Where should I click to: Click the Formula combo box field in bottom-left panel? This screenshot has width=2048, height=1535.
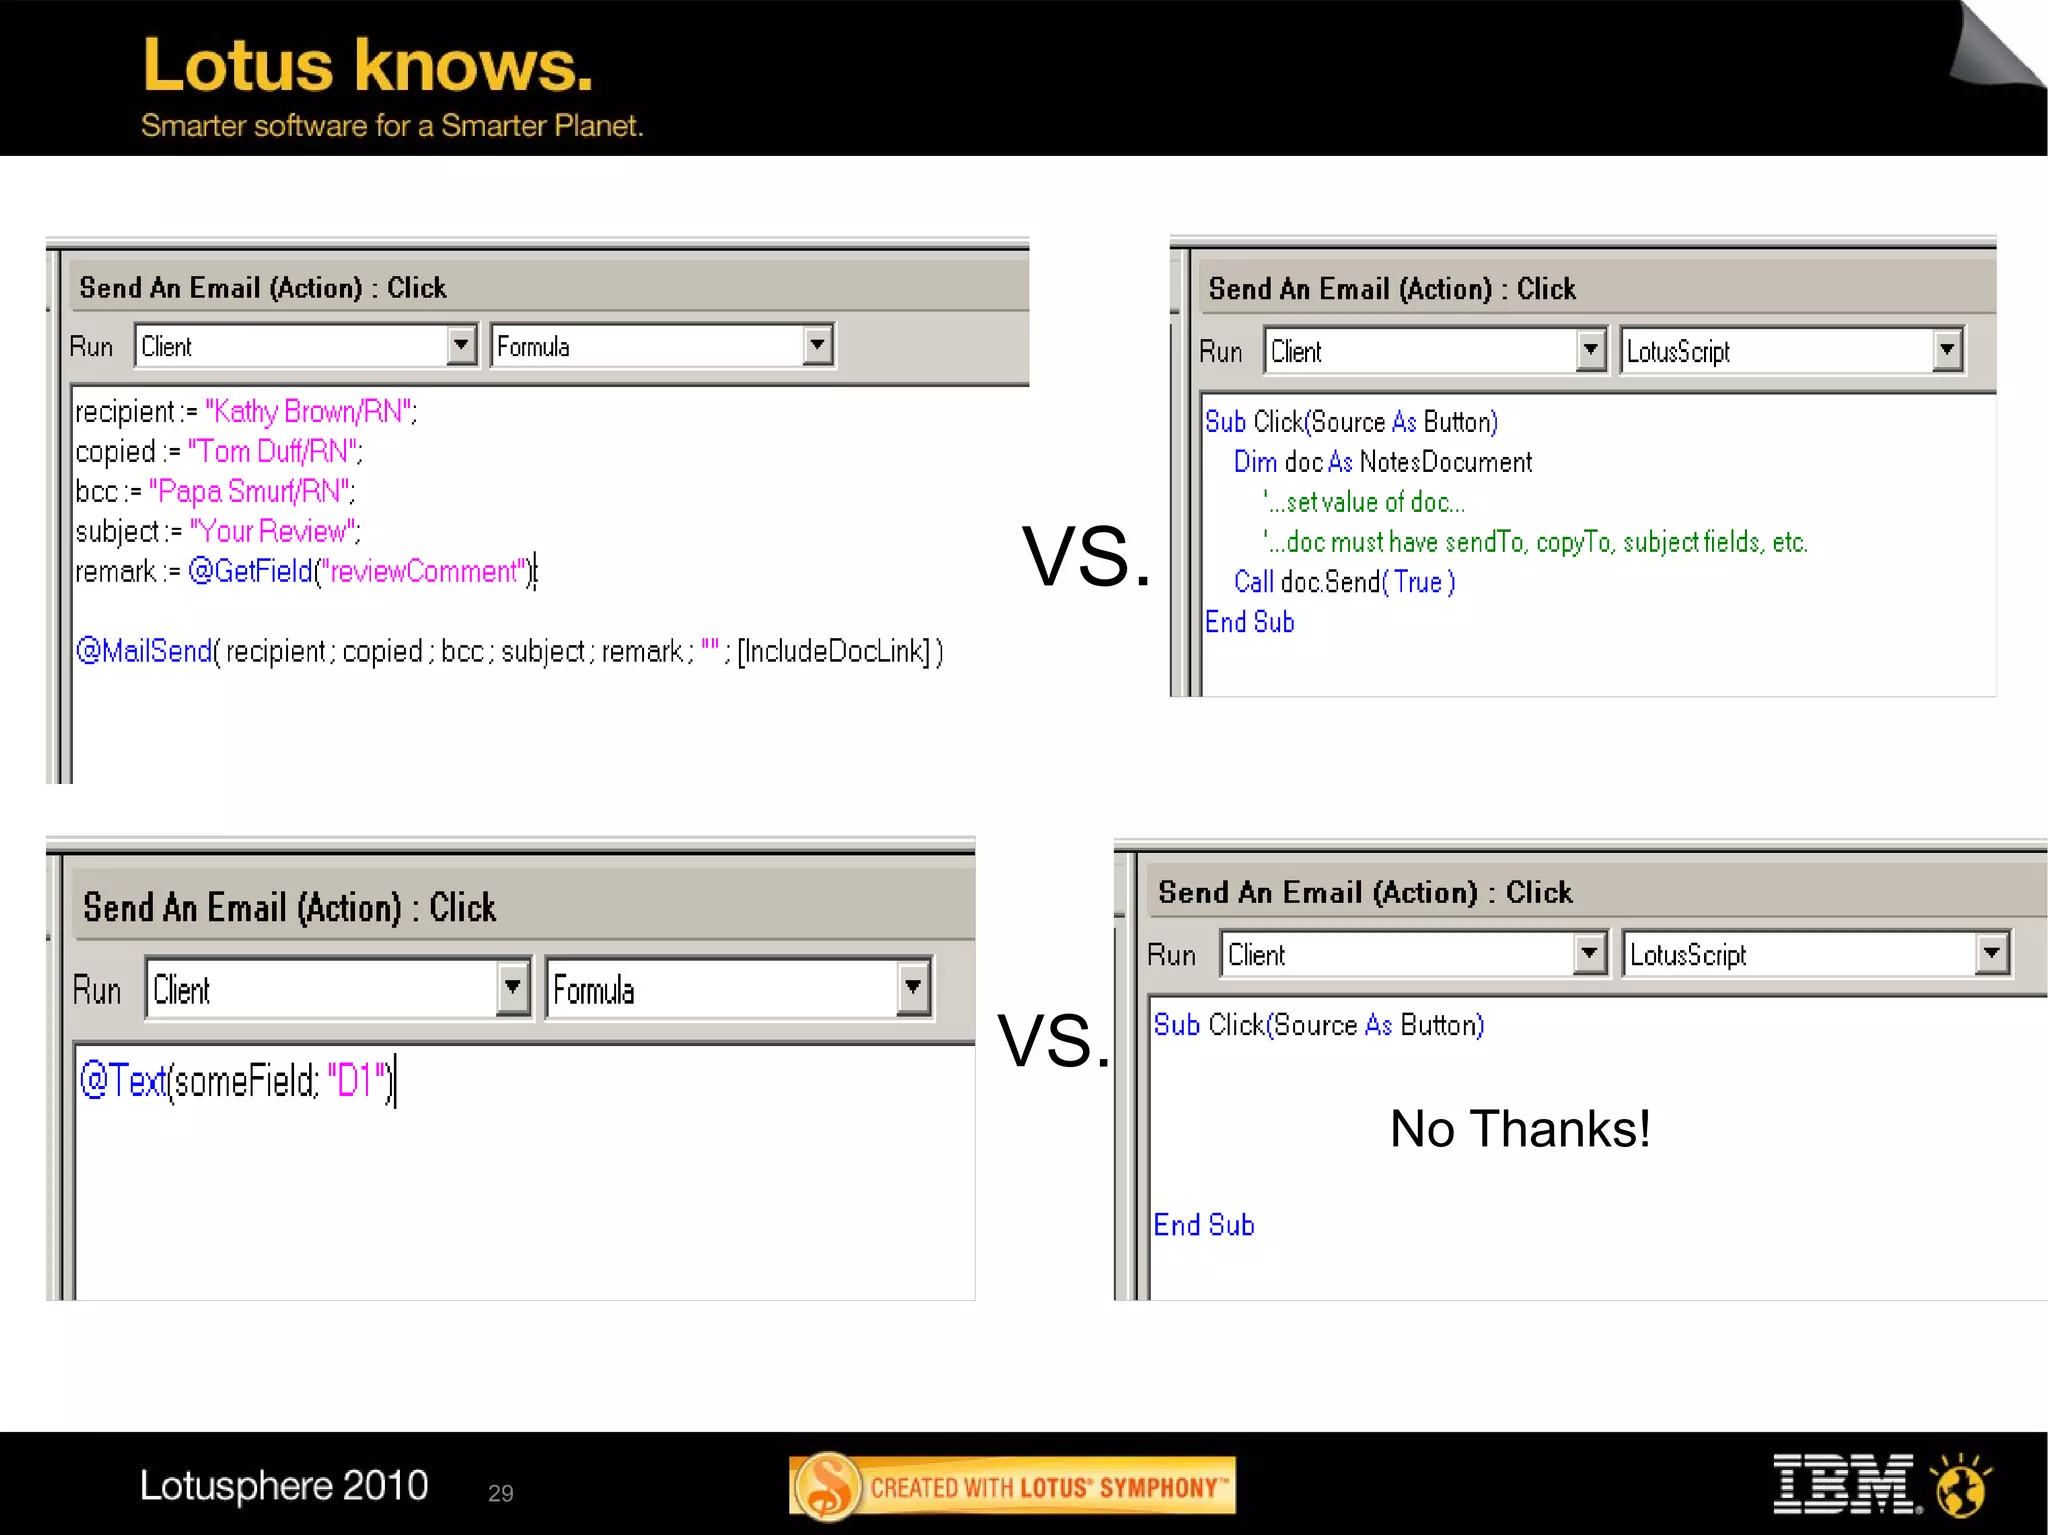tap(739, 989)
